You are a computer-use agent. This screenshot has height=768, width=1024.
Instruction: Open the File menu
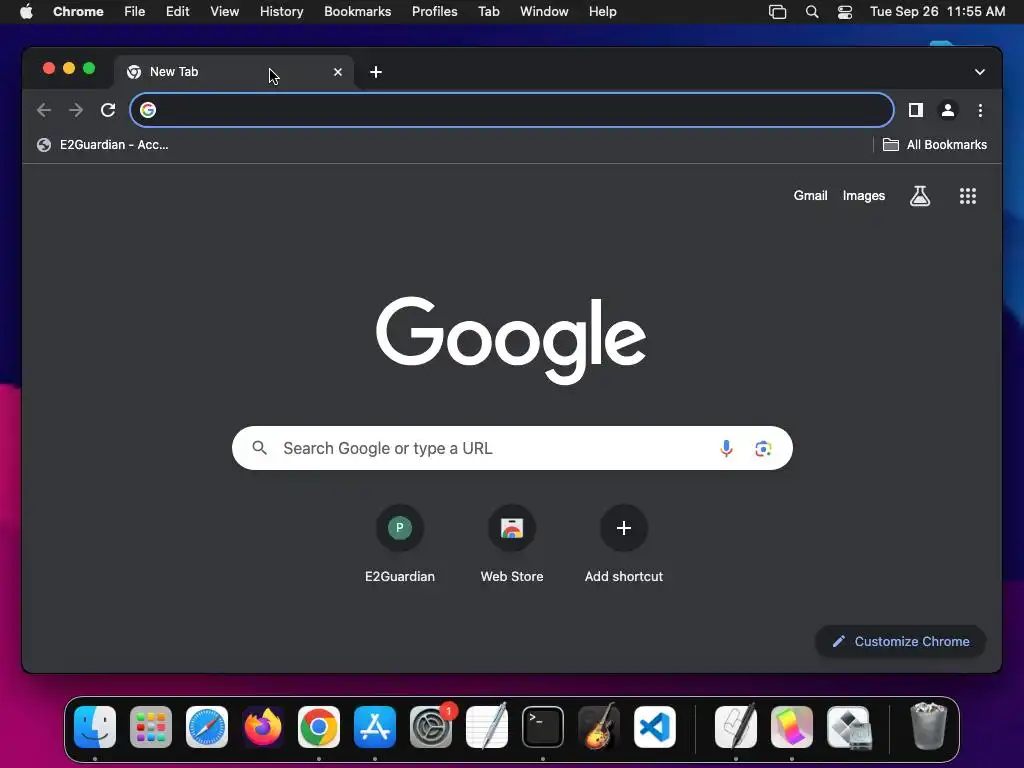[135, 12]
